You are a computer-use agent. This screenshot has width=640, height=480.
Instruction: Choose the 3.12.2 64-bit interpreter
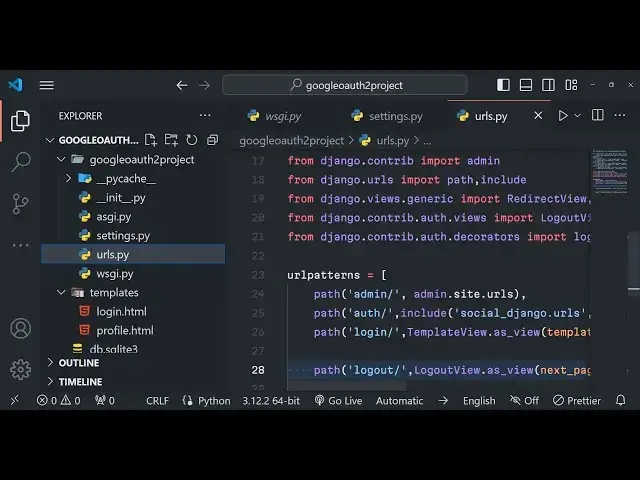coord(271,401)
